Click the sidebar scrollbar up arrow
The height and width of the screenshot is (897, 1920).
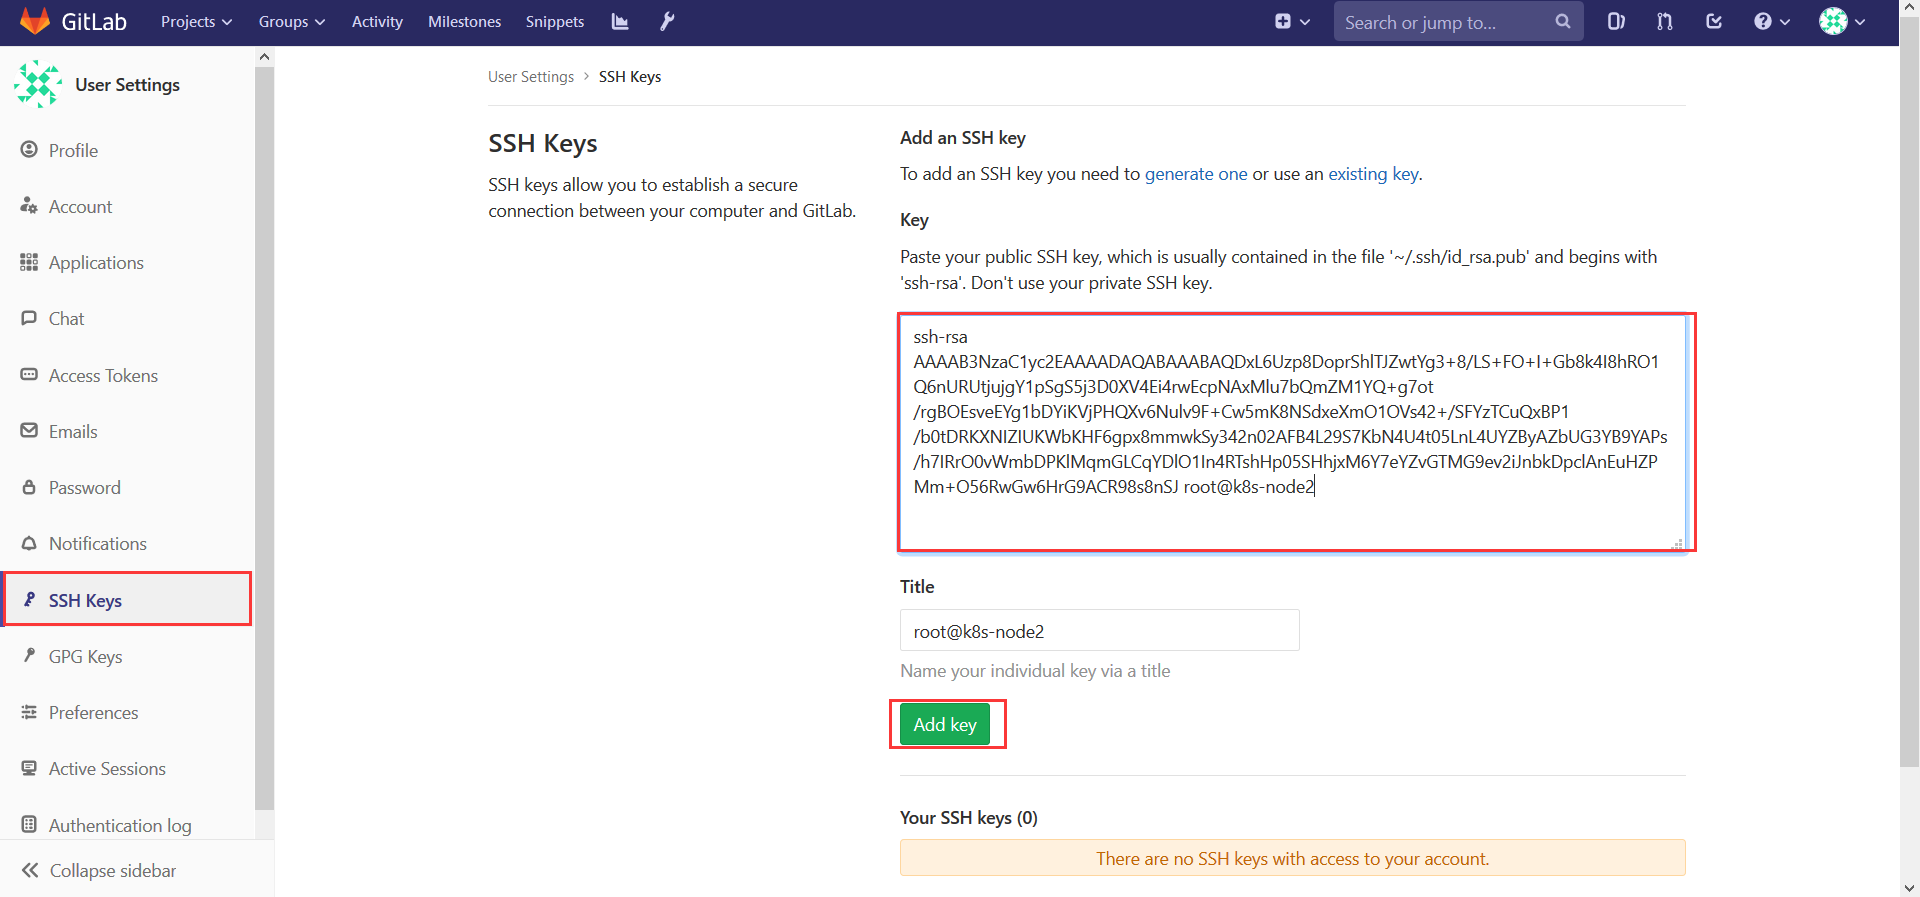click(x=264, y=57)
